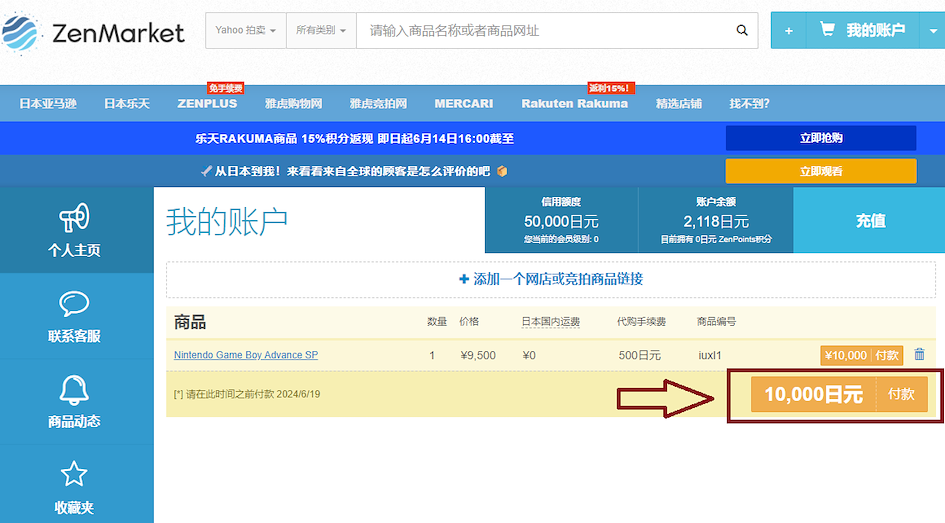The width and height of the screenshot is (945, 523).
Task: Open 我的账户 in the header
Action: pyautogui.click(x=875, y=30)
